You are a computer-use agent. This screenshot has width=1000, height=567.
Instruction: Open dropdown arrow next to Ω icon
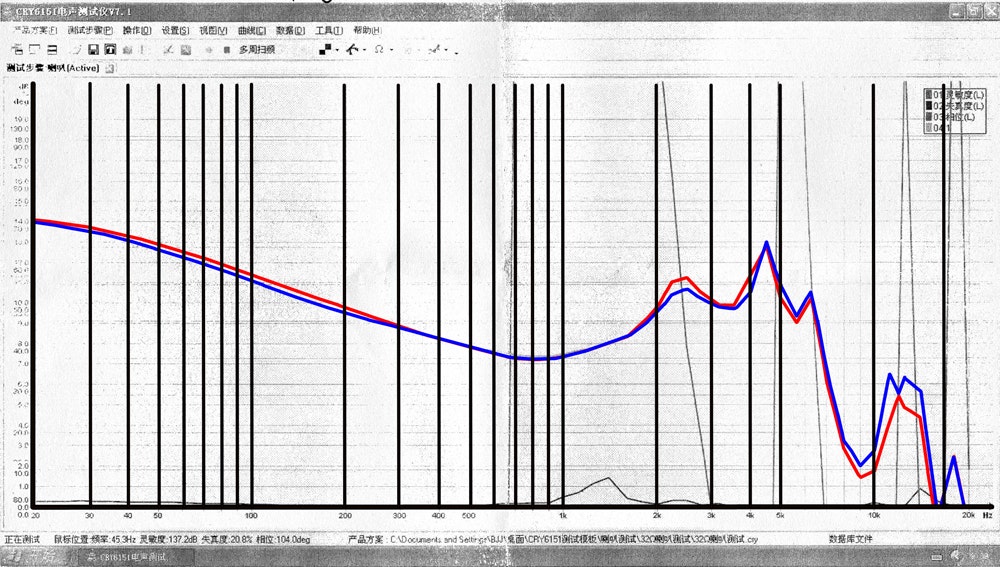coord(391,50)
